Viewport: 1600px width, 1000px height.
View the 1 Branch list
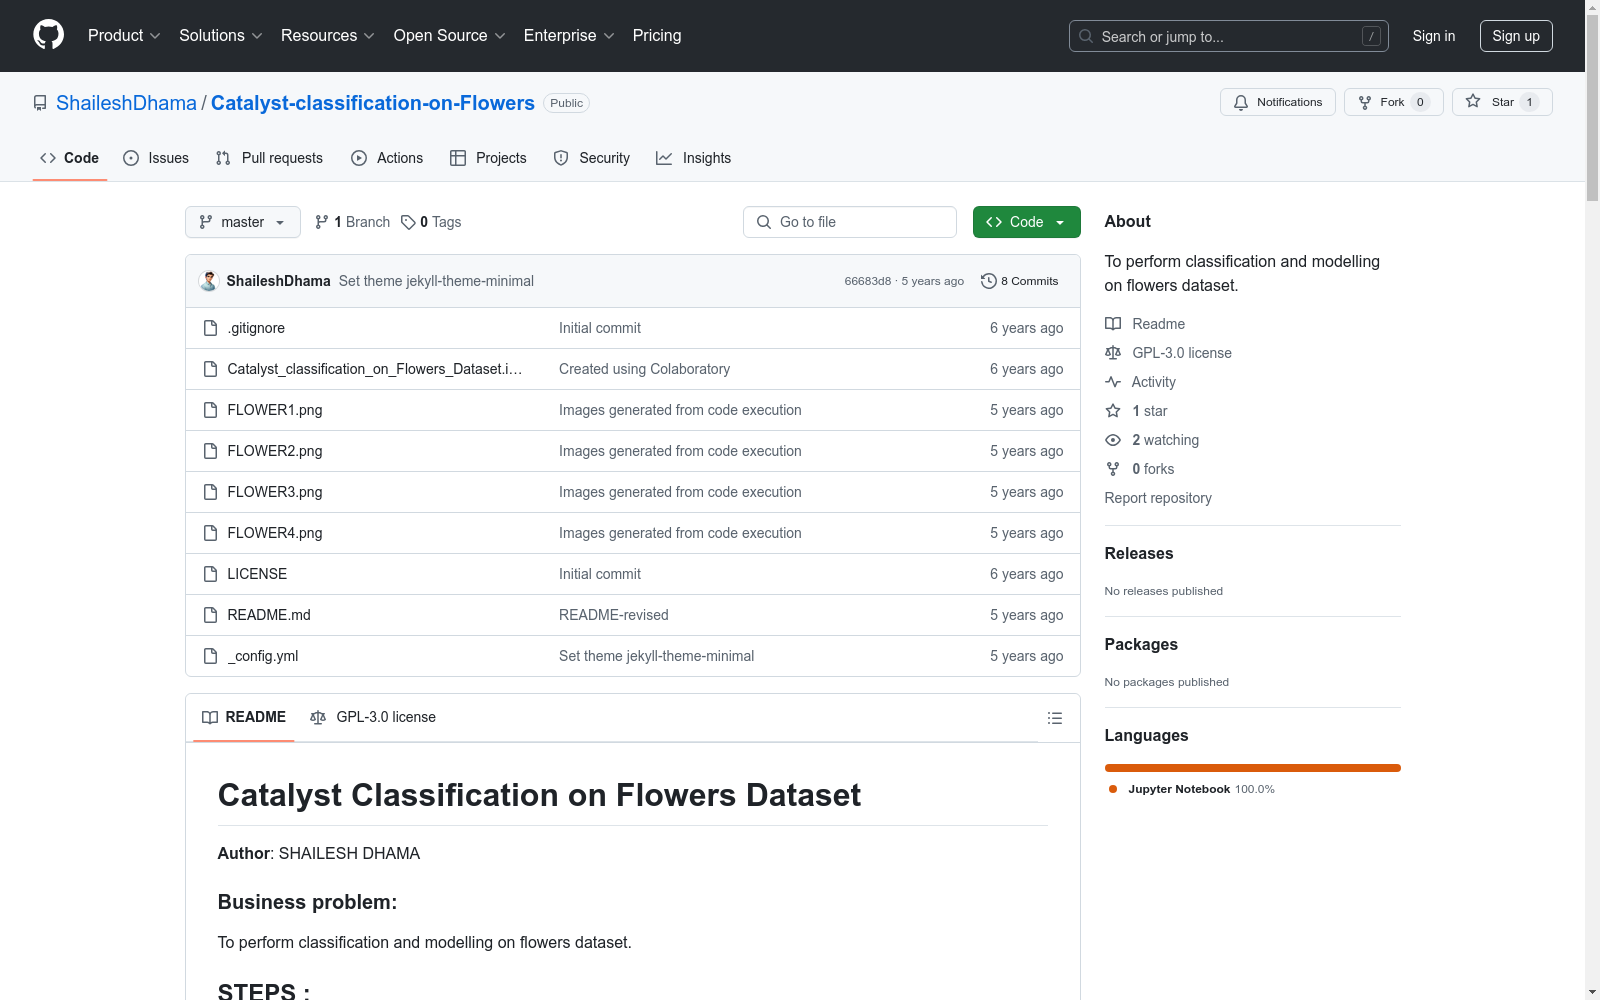pyautogui.click(x=352, y=222)
